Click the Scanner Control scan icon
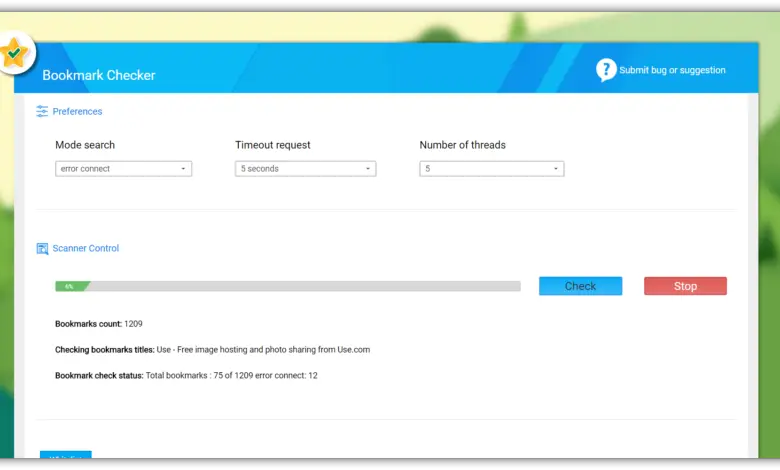780x470 pixels. tap(42, 248)
